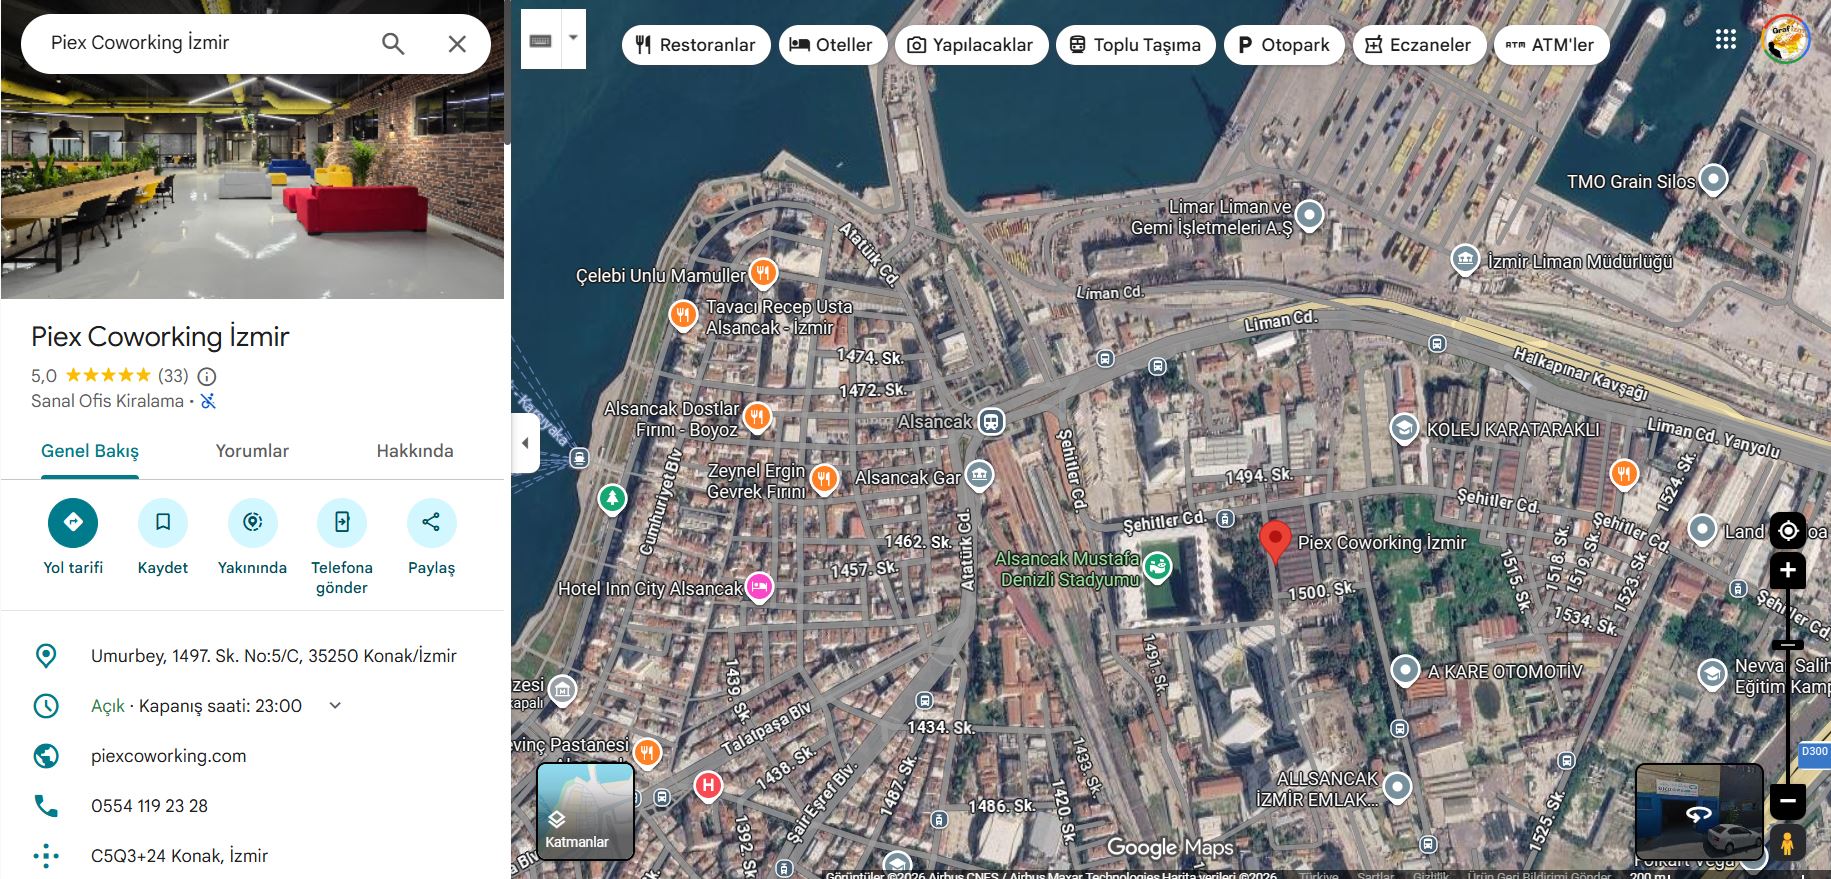Click the address Umurbey, 1497. Sk. No:5/C
This screenshot has width=1831, height=879.
(x=274, y=656)
